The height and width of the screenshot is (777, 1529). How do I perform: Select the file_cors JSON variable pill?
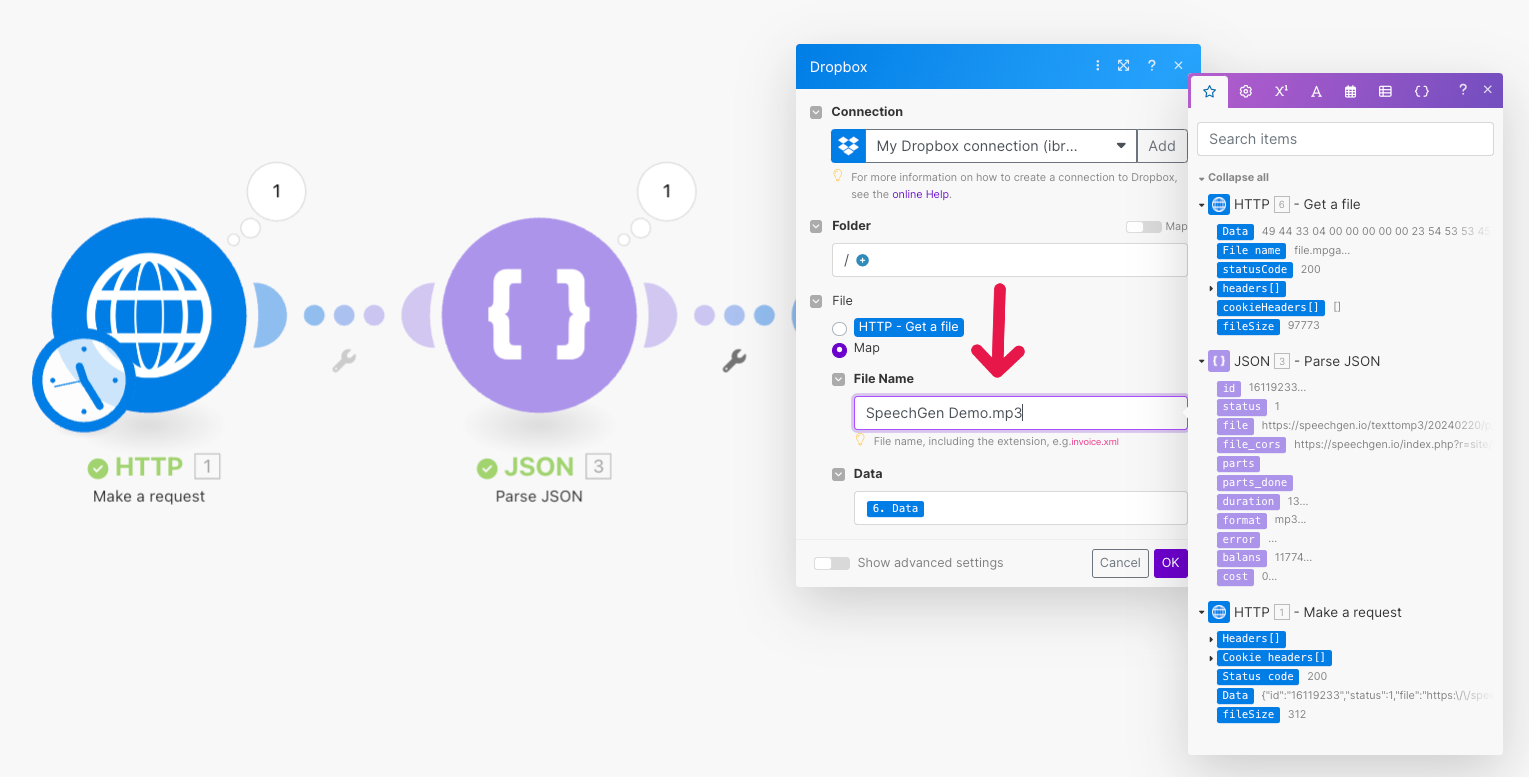click(1251, 445)
